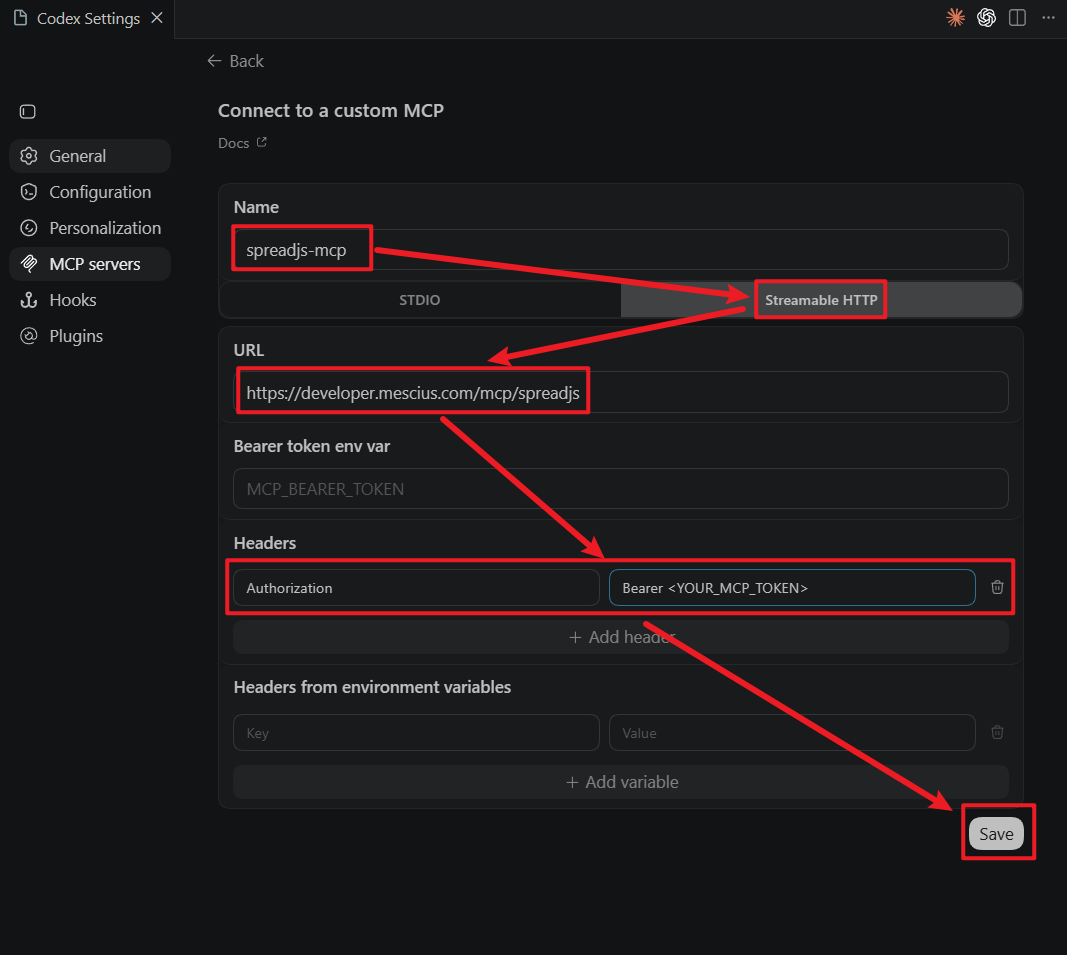Switch transport to Streamable HTTP
The image size is (1067, 955).
(821, 300)
